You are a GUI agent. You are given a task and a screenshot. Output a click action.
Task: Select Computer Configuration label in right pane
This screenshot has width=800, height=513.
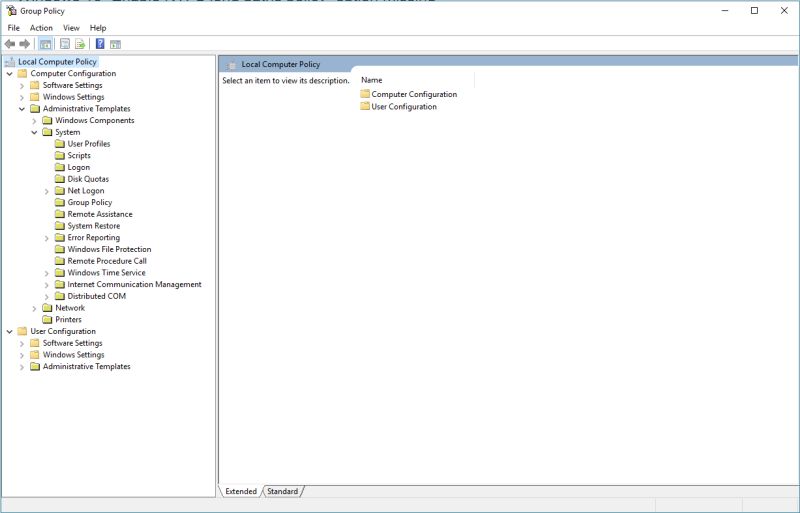click(x=414, y=94)
